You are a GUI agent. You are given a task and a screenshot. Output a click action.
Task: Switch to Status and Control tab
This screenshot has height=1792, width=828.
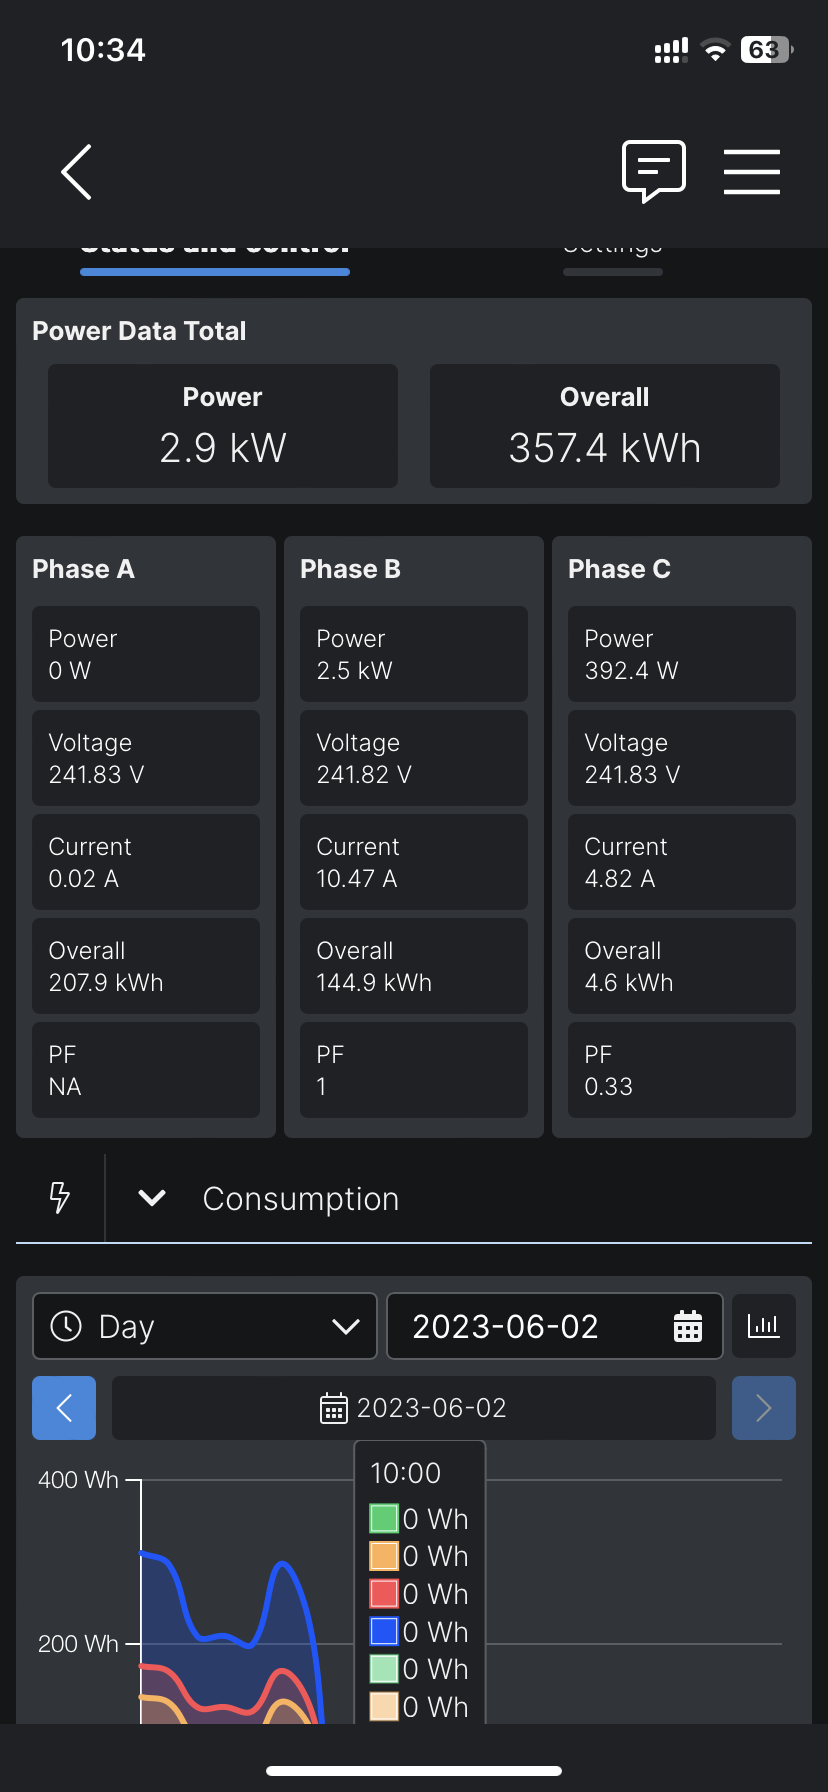click(x=215, y=250)
